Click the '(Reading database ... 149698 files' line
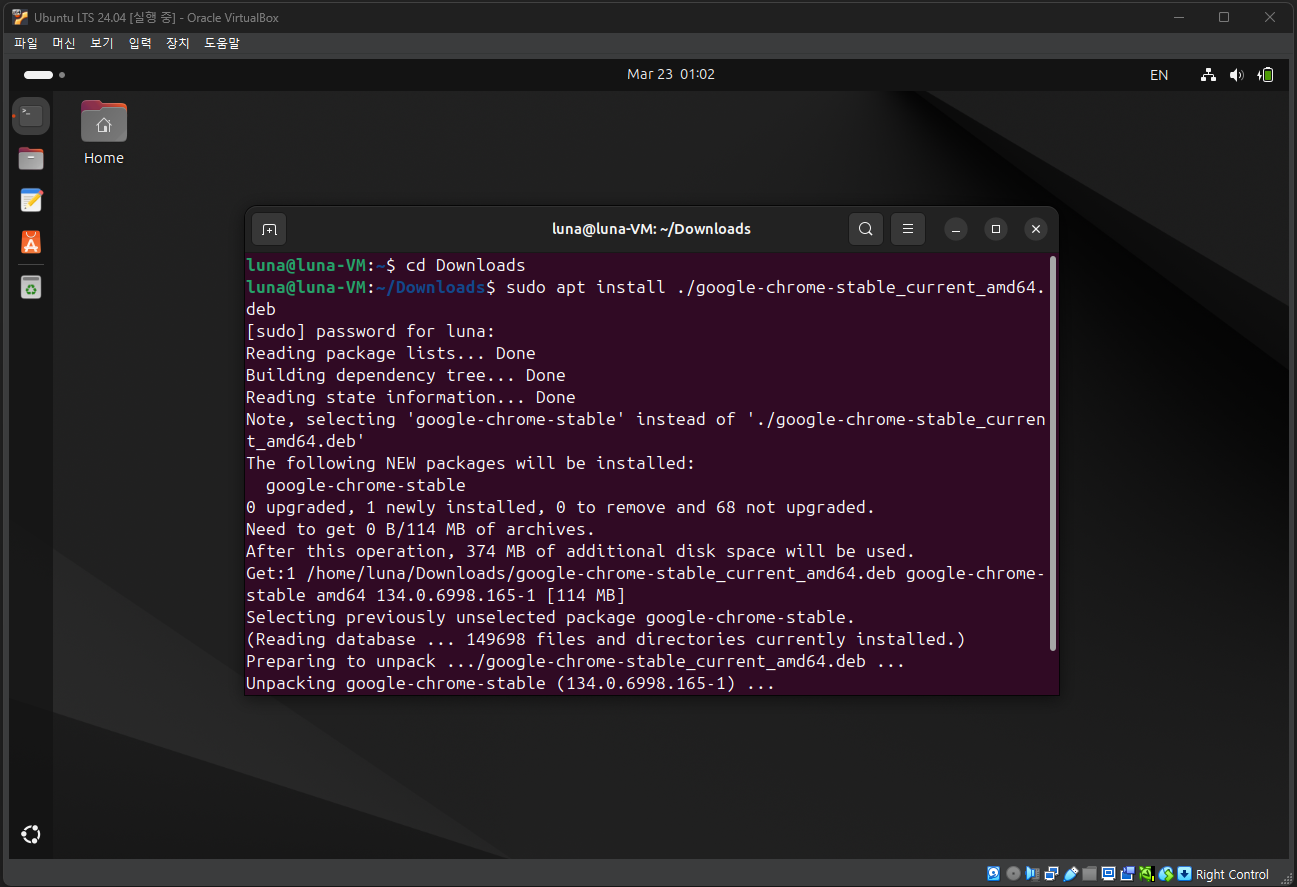Screen dimensions: 1297x887 [606, 639]
